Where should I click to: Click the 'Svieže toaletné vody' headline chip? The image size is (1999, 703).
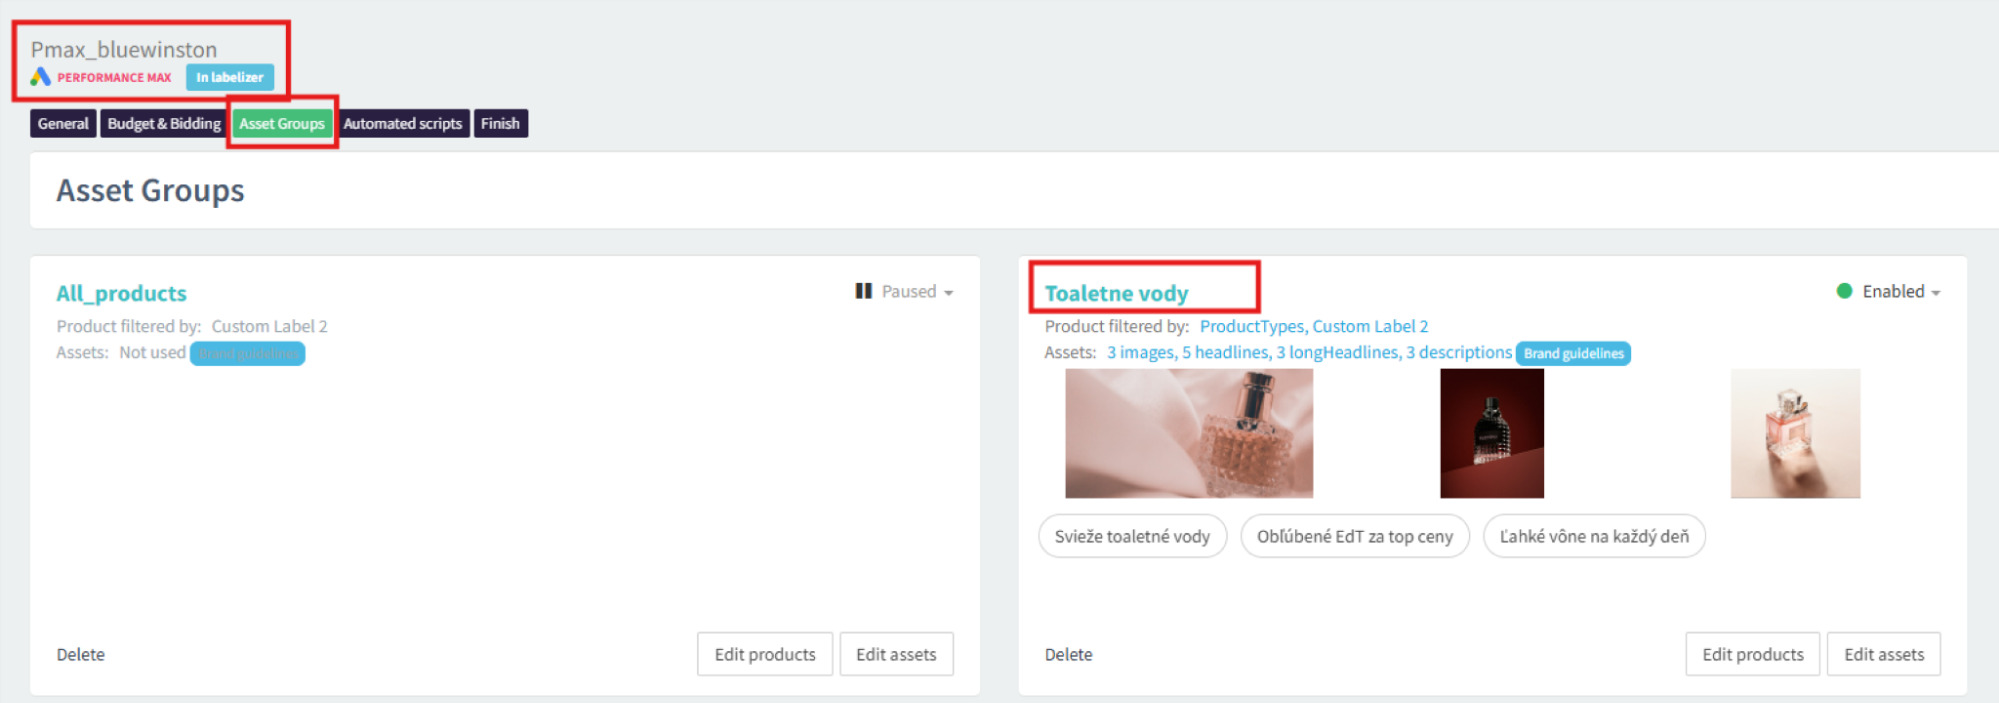click(1132, 536)
